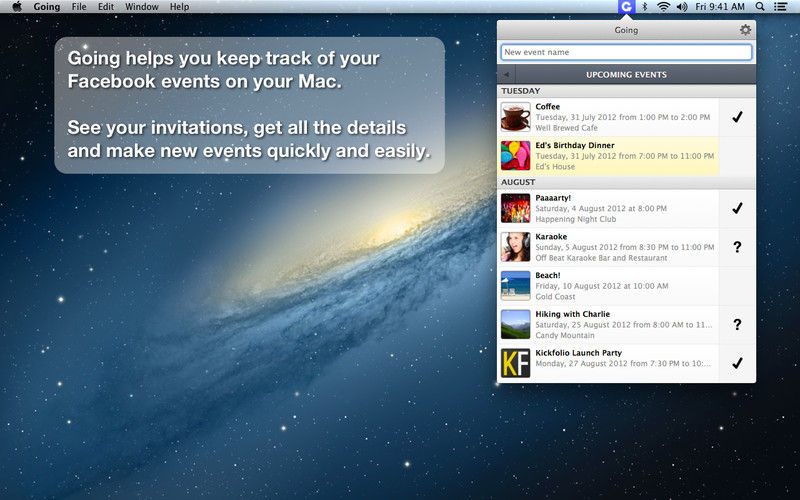
Task: Open Notification Center list icon
Action: point(780,7)
